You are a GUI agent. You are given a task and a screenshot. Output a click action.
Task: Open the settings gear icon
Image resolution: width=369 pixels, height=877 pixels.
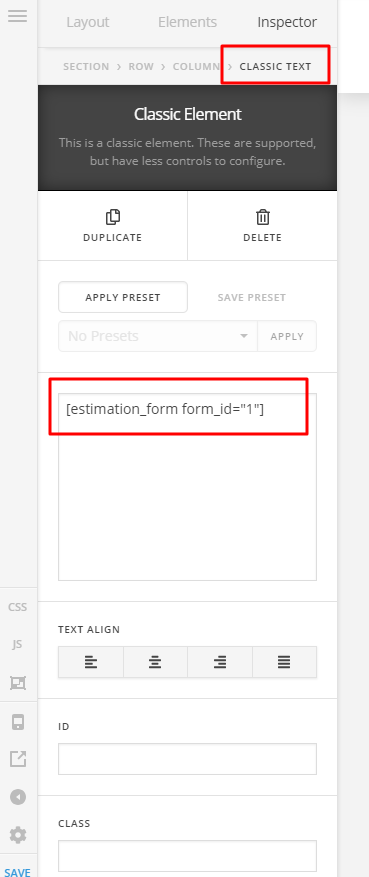pyautogui.click(x=18, y=835)
